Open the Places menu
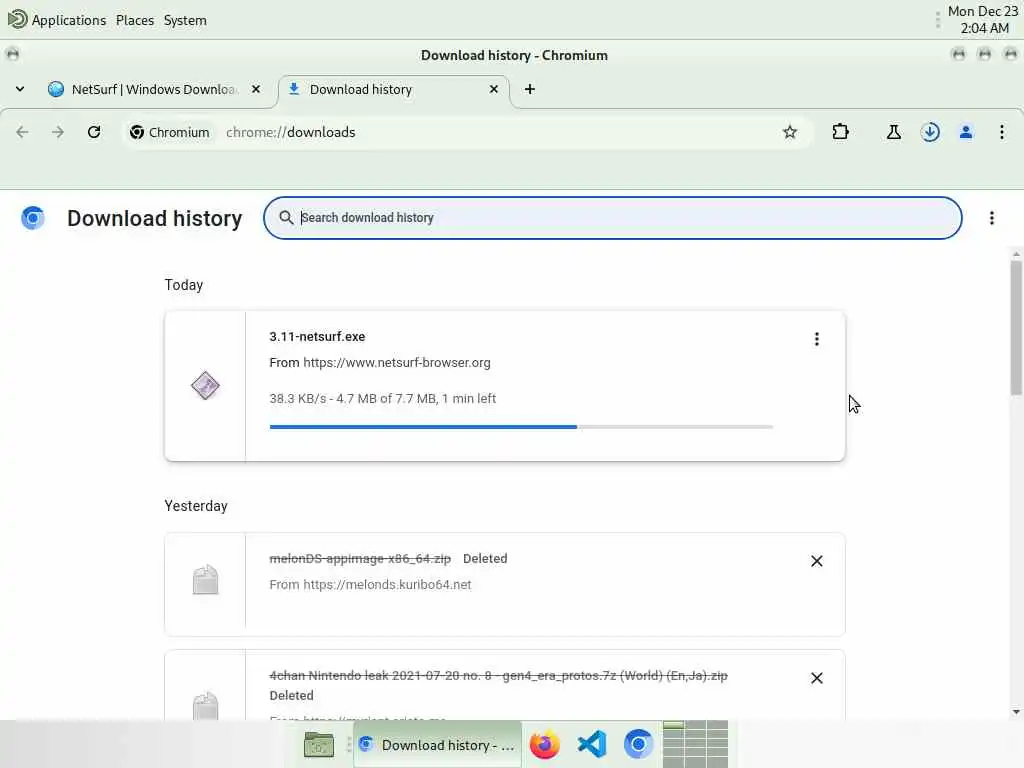Image resolution: width=1024 pixels, height=768 pixels. click(x=135, y=20)
